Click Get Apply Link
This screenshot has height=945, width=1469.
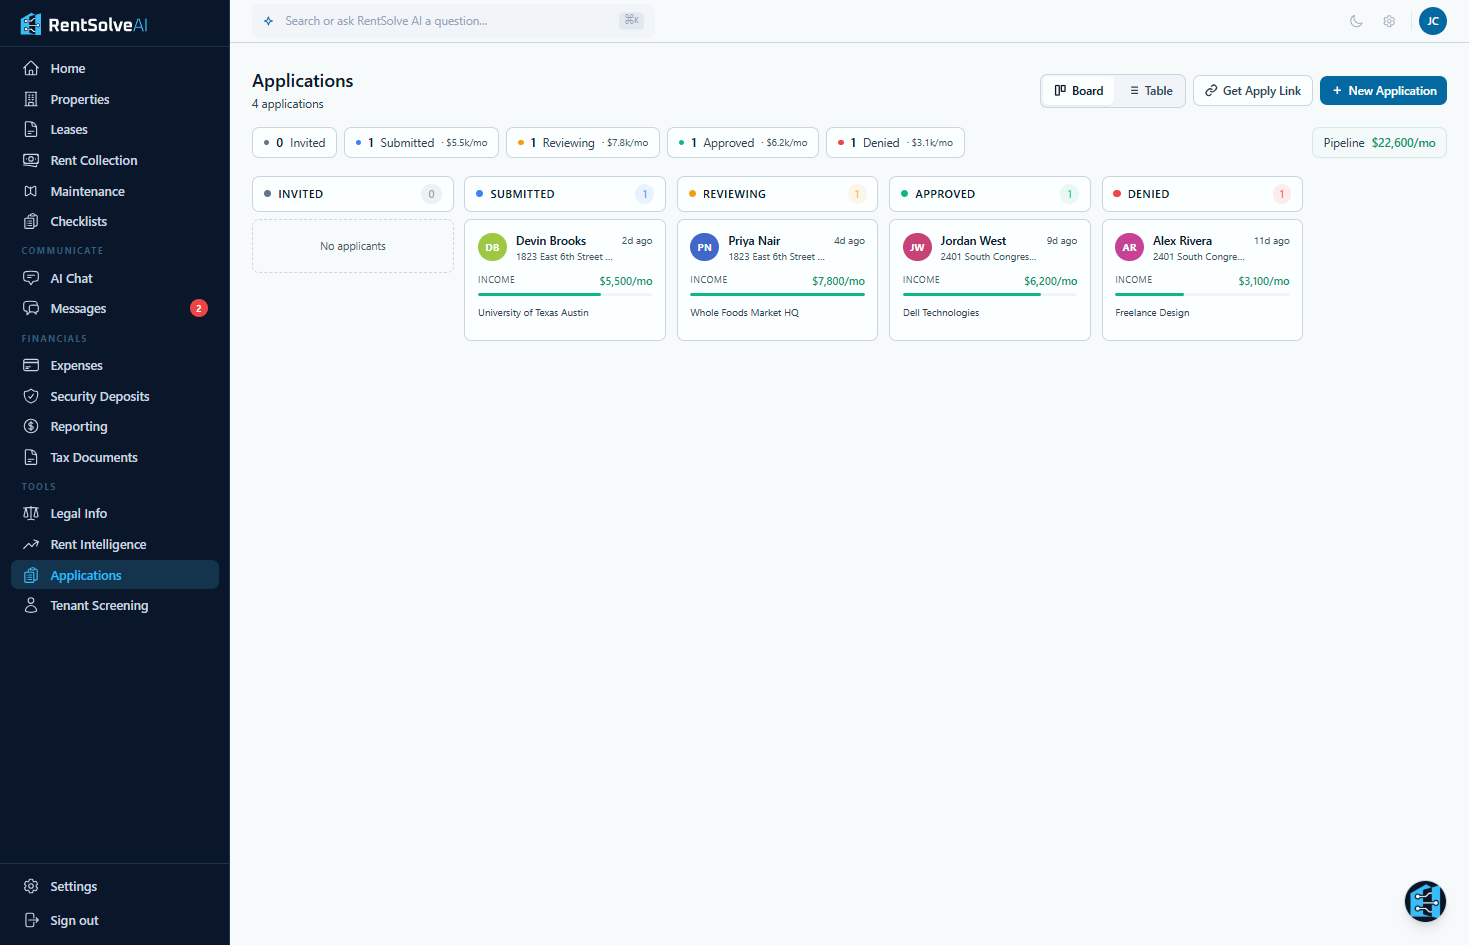click(x=1252, y=90)
